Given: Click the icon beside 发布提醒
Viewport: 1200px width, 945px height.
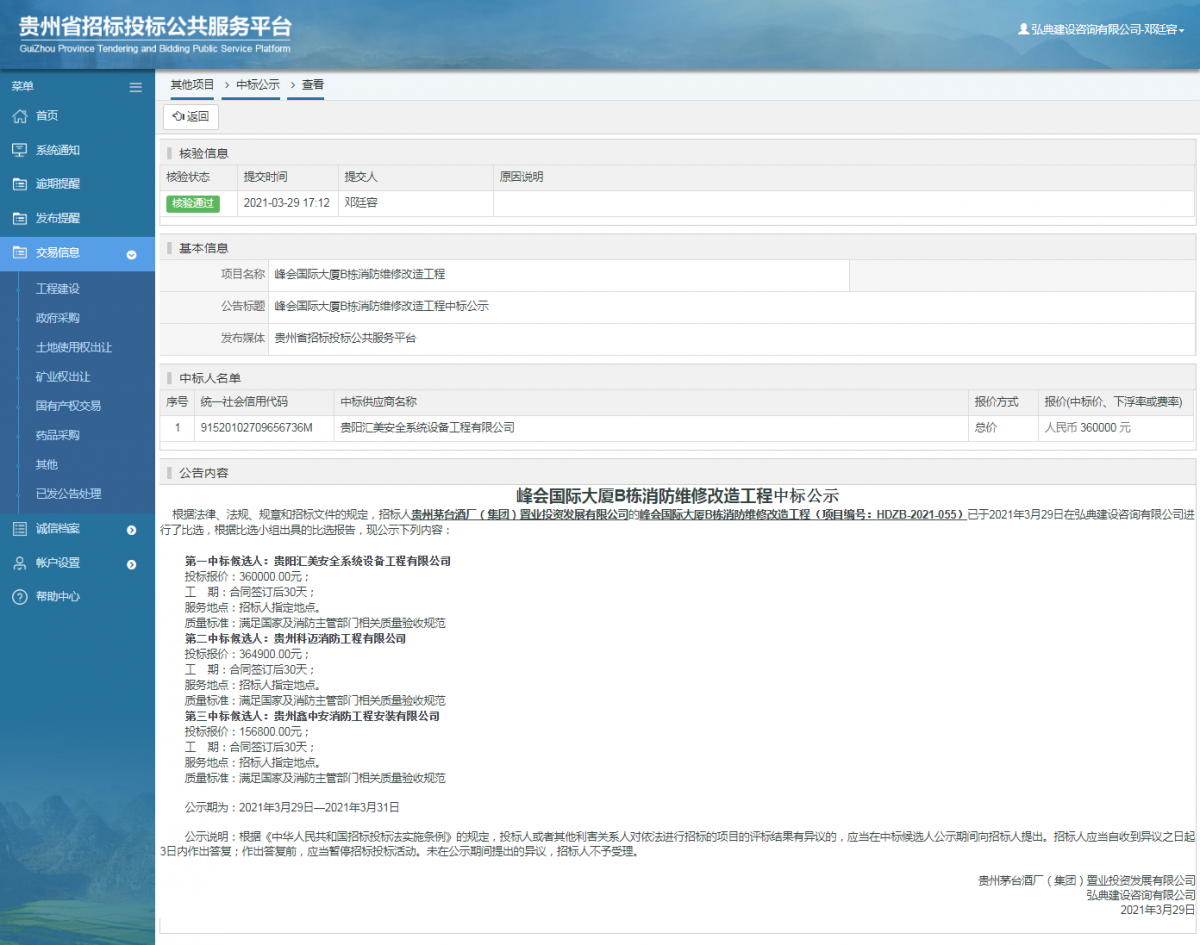Looking at the screenshot, I should (19, 218).
